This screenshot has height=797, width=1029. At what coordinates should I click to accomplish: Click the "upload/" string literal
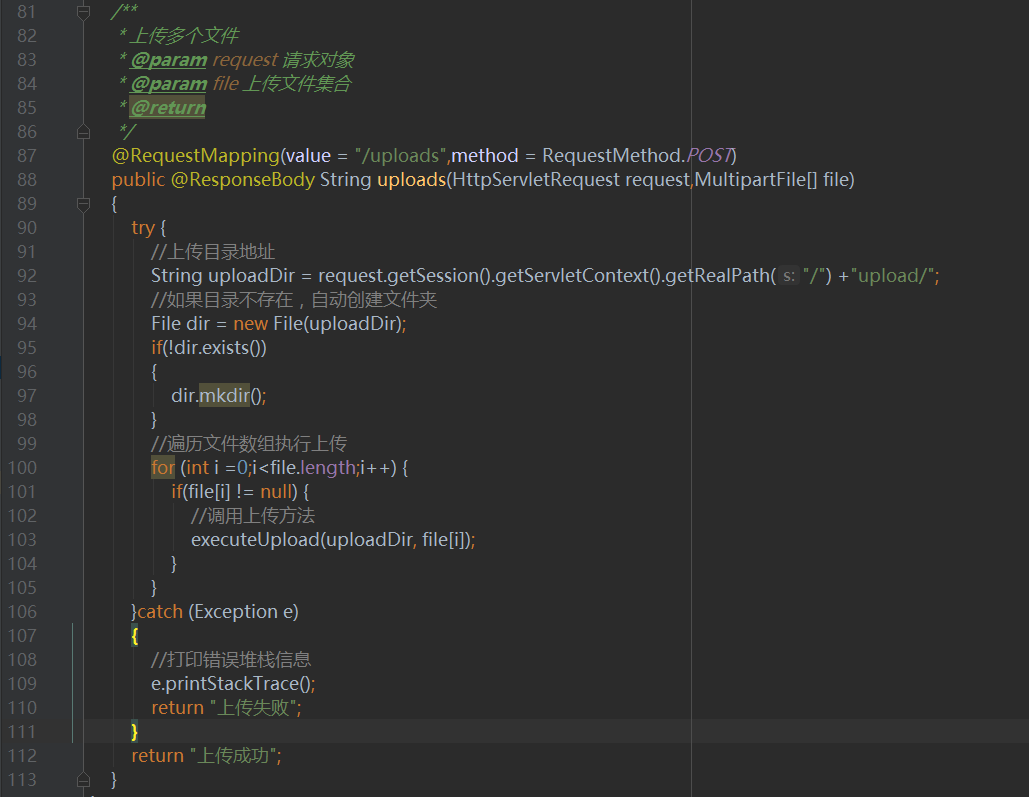892,276
